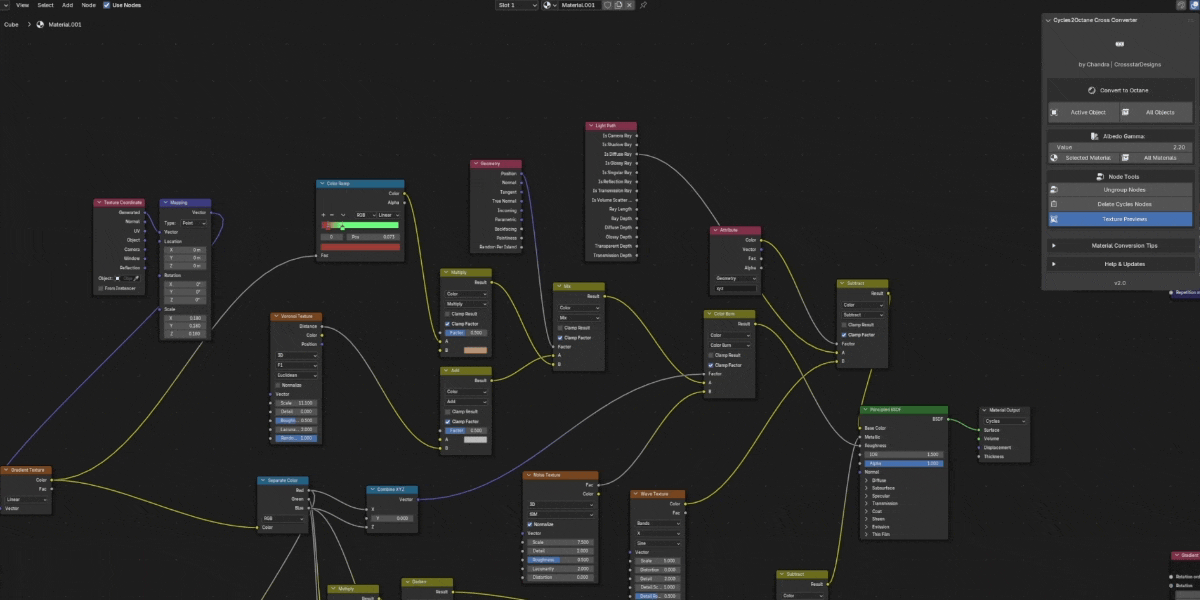Viewport: 1200px width, 600px height.
Task: Click red color swatch in Color Ramp
Action: [360, 247]
